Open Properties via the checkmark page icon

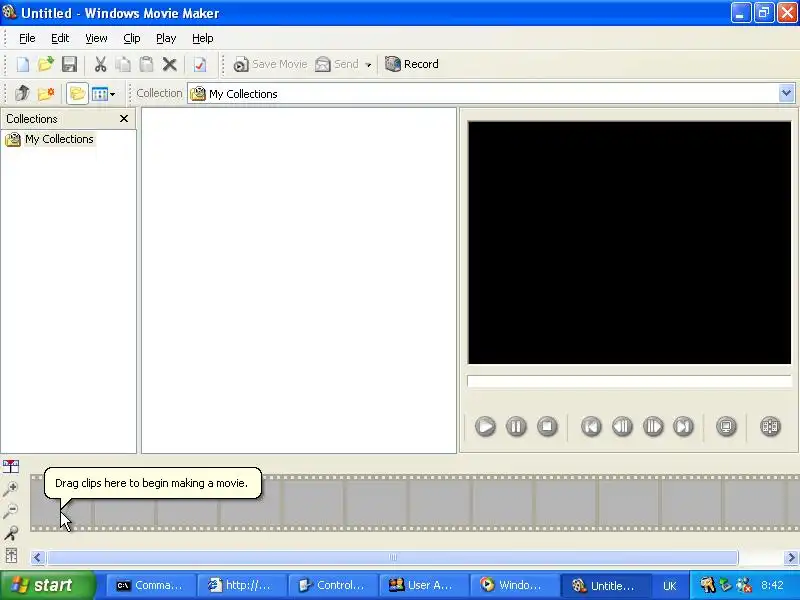coord(200,64)
